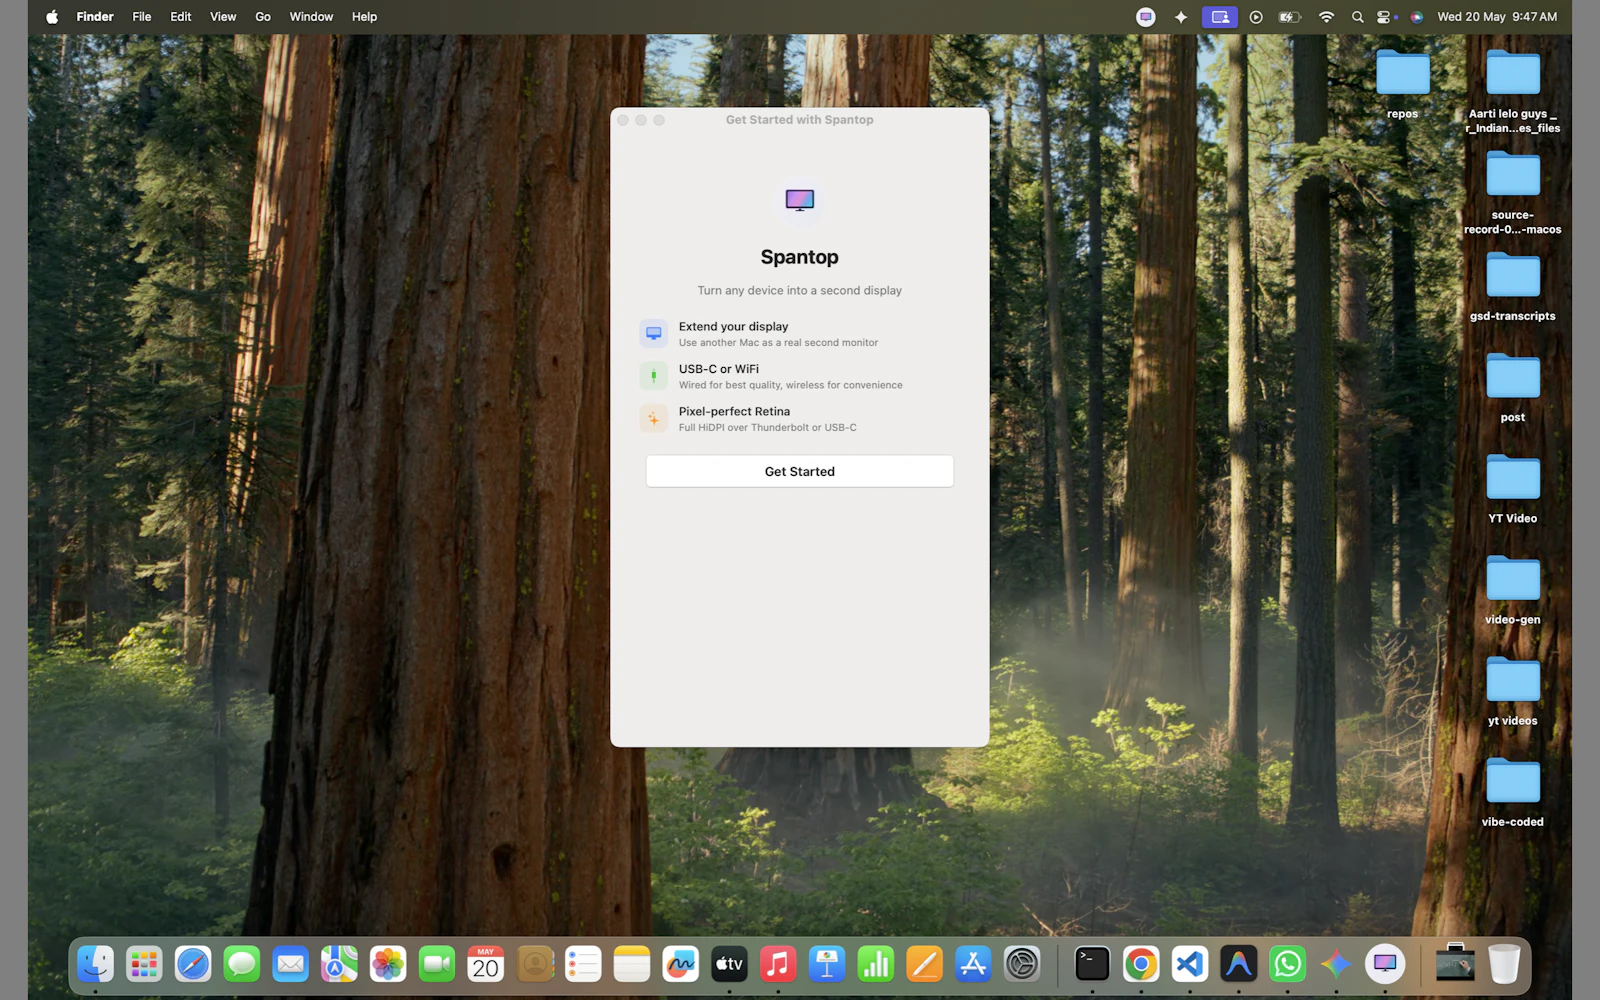Image resolution: width=1600 pixels, height=1000 pixels.
Task: Open Messages from the Dock
Action: click(x=242, y=964)
